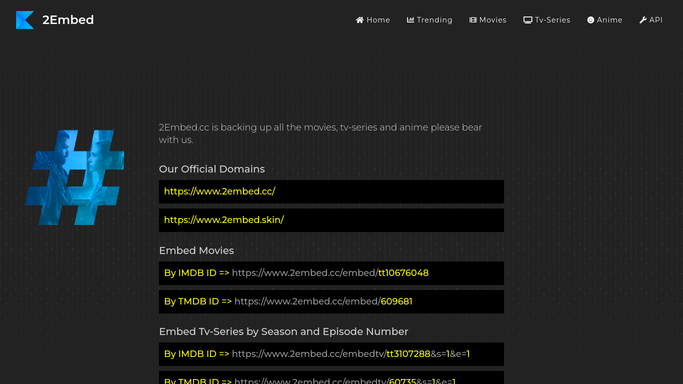Click the Tv-Series monitor icon
The height and width of the screenshot is (384, 683).
tap(527, 20)
